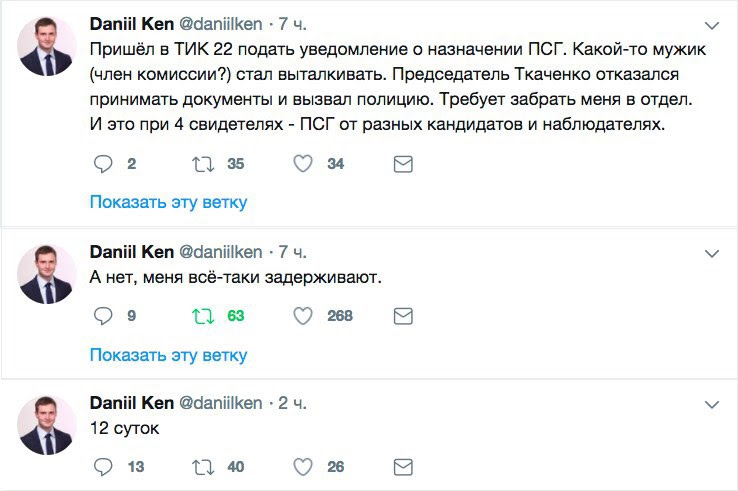The height and width of the screenshot is (491, 738).
Task: Like the '12 суток' tweet
Action: pos(303,467)
